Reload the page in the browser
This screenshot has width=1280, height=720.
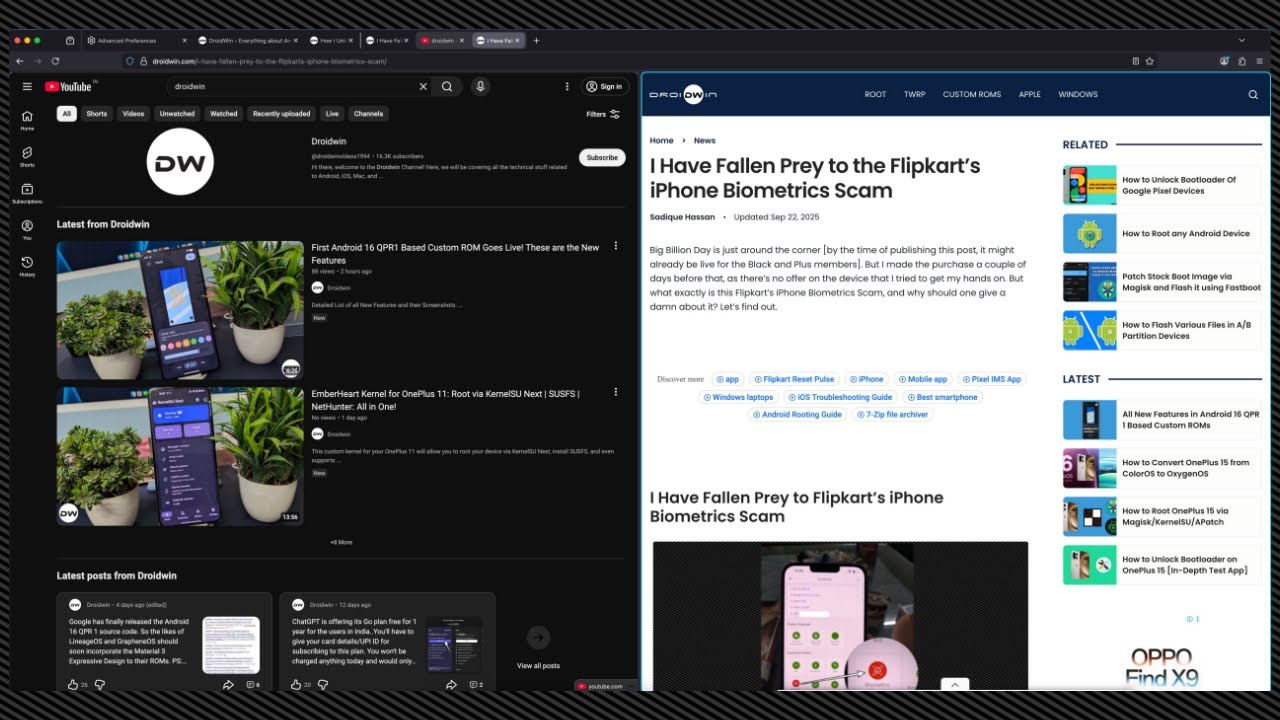(55, 61)
